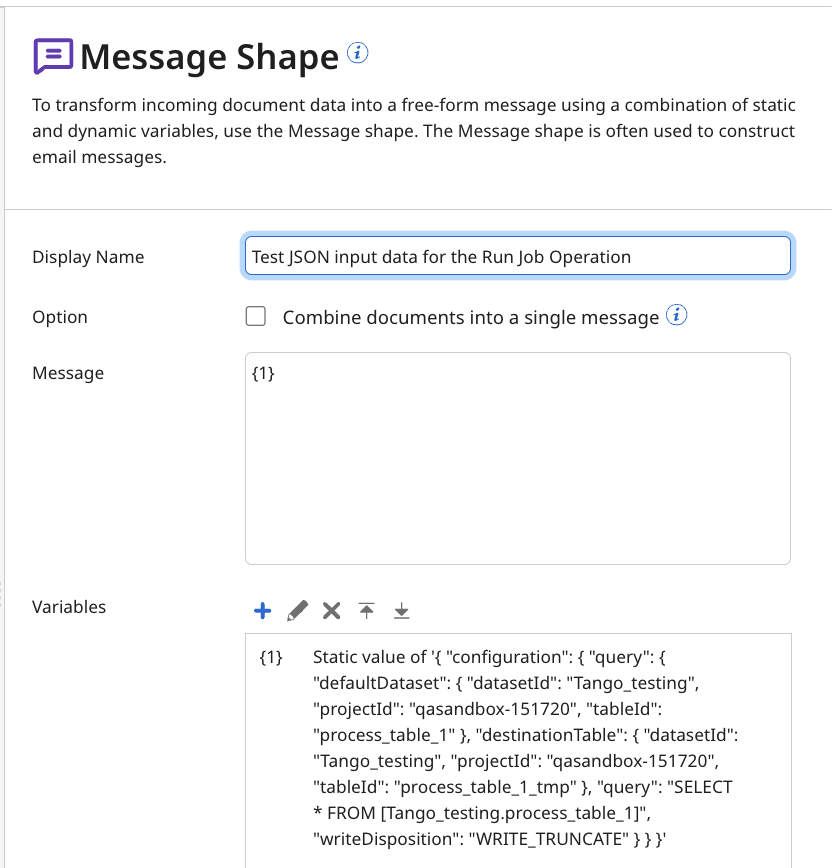Click the {1} placeholder inside the Message box

(263, 373)
